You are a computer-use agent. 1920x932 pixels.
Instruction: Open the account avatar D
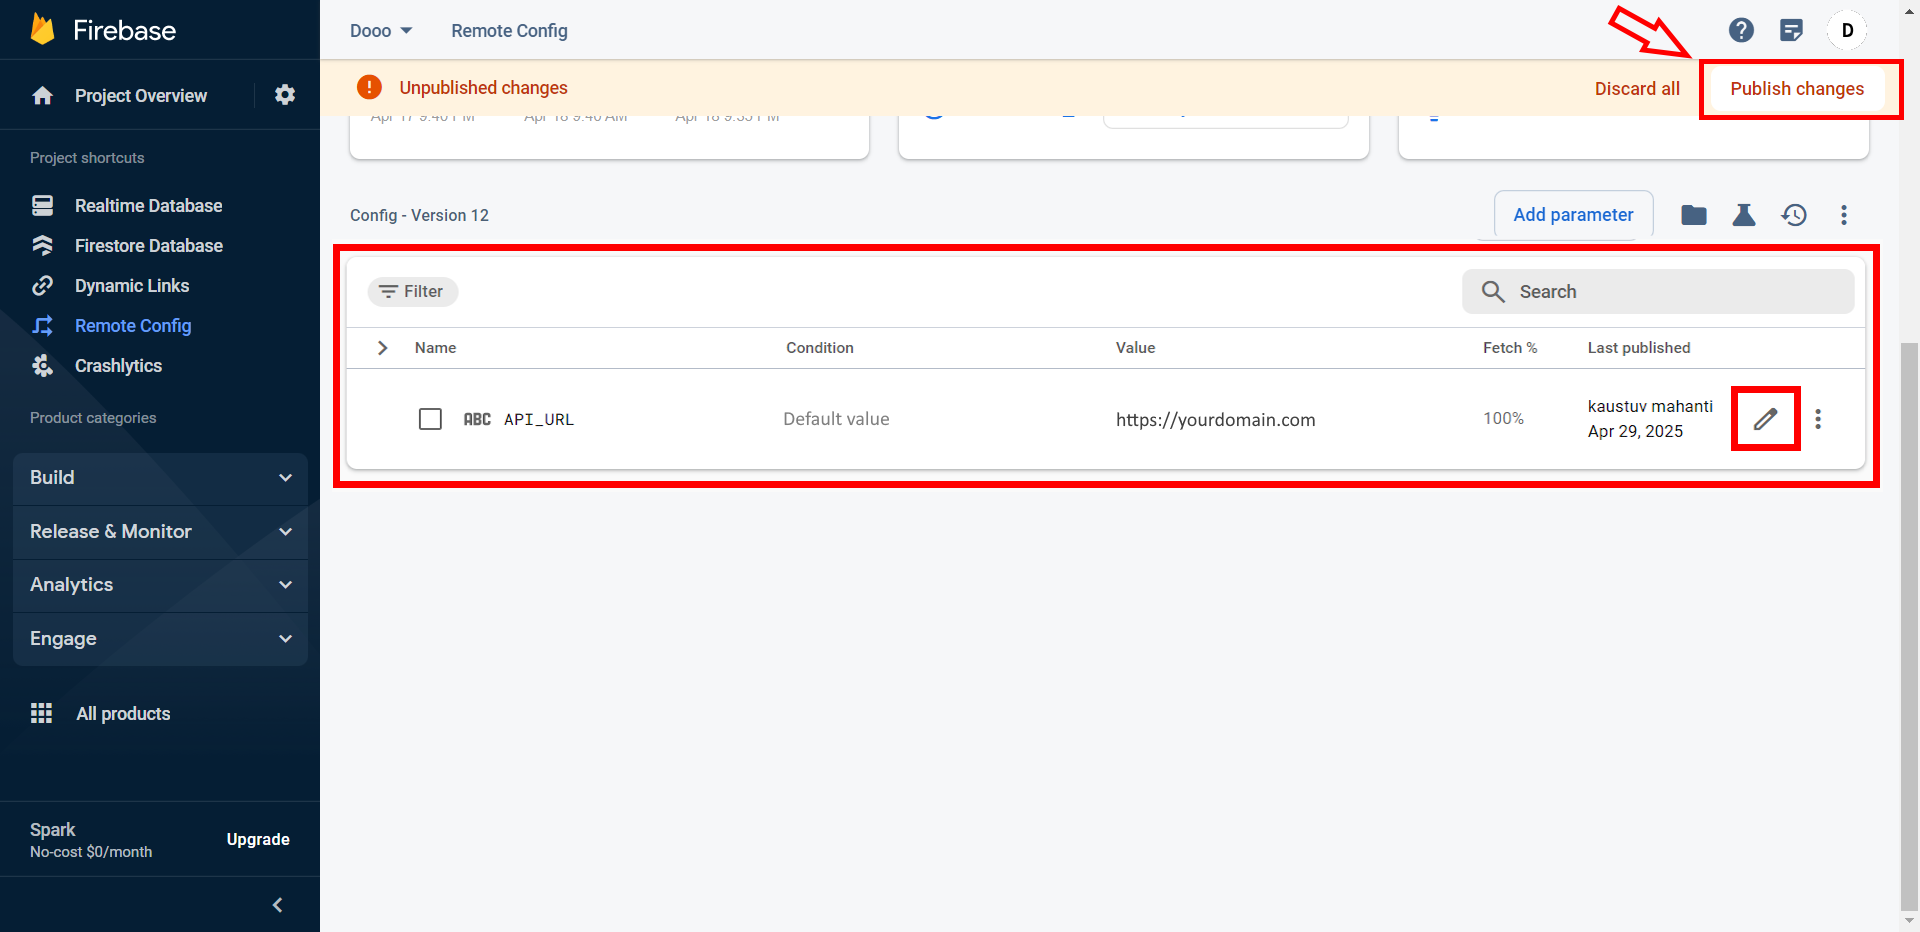(x=1847, y=30)
